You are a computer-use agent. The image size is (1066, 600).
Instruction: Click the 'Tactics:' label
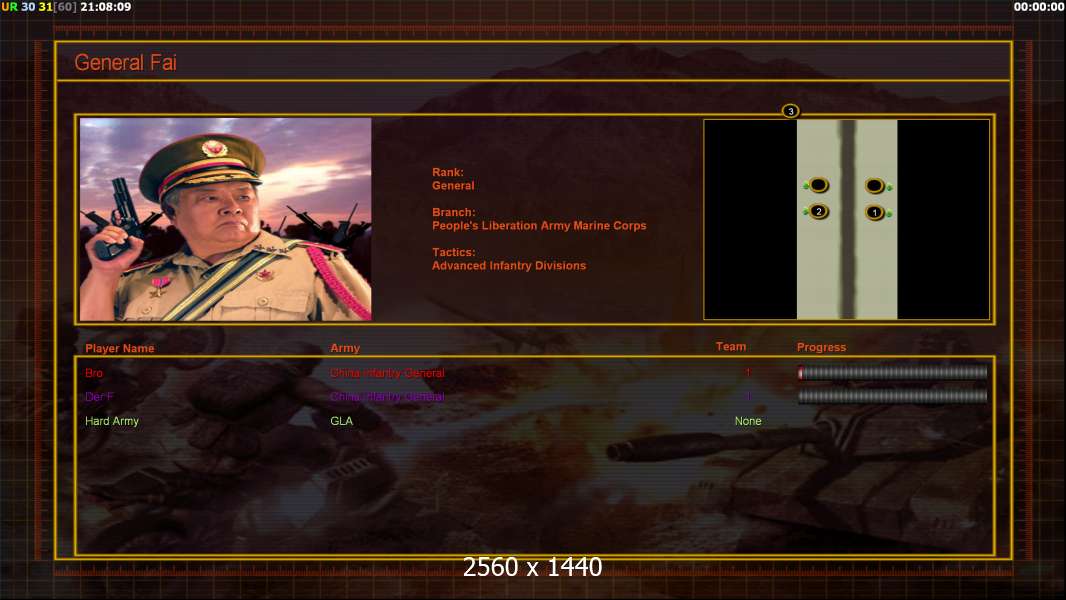[453, 252]
